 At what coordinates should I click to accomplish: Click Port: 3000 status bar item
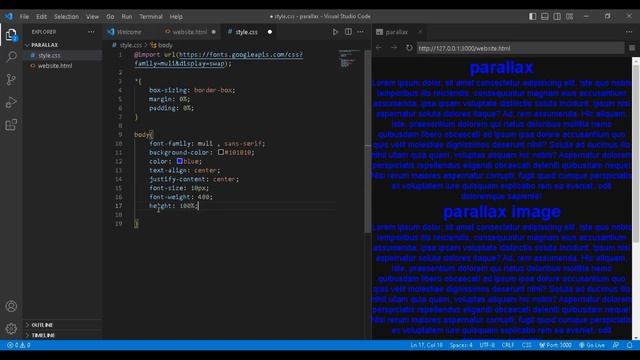coord(555,345)
